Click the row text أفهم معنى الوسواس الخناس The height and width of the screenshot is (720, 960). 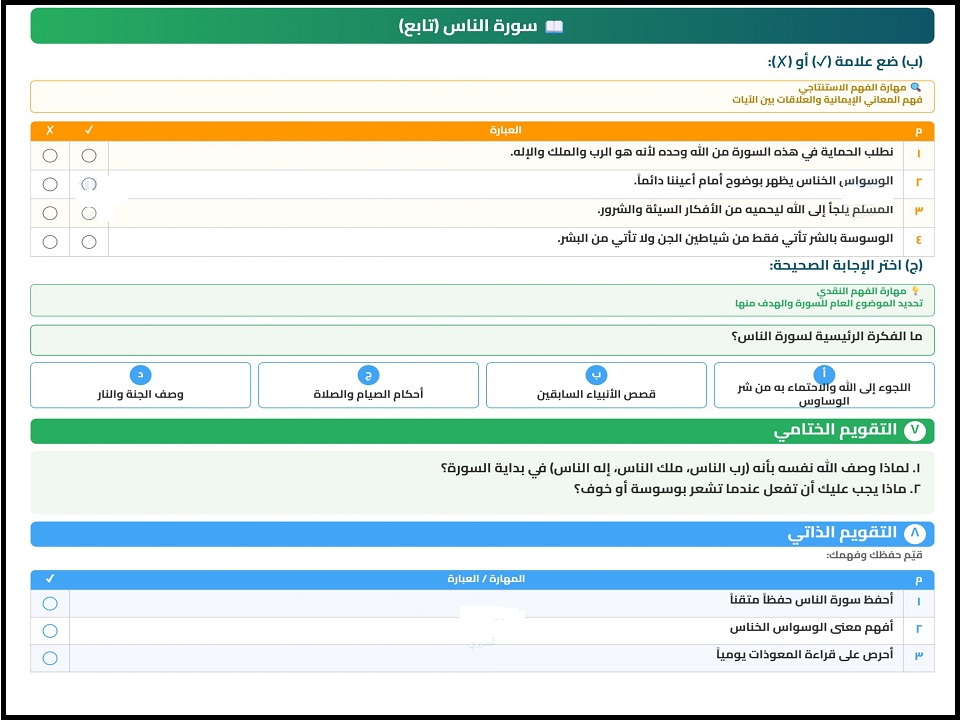[811, 628]
